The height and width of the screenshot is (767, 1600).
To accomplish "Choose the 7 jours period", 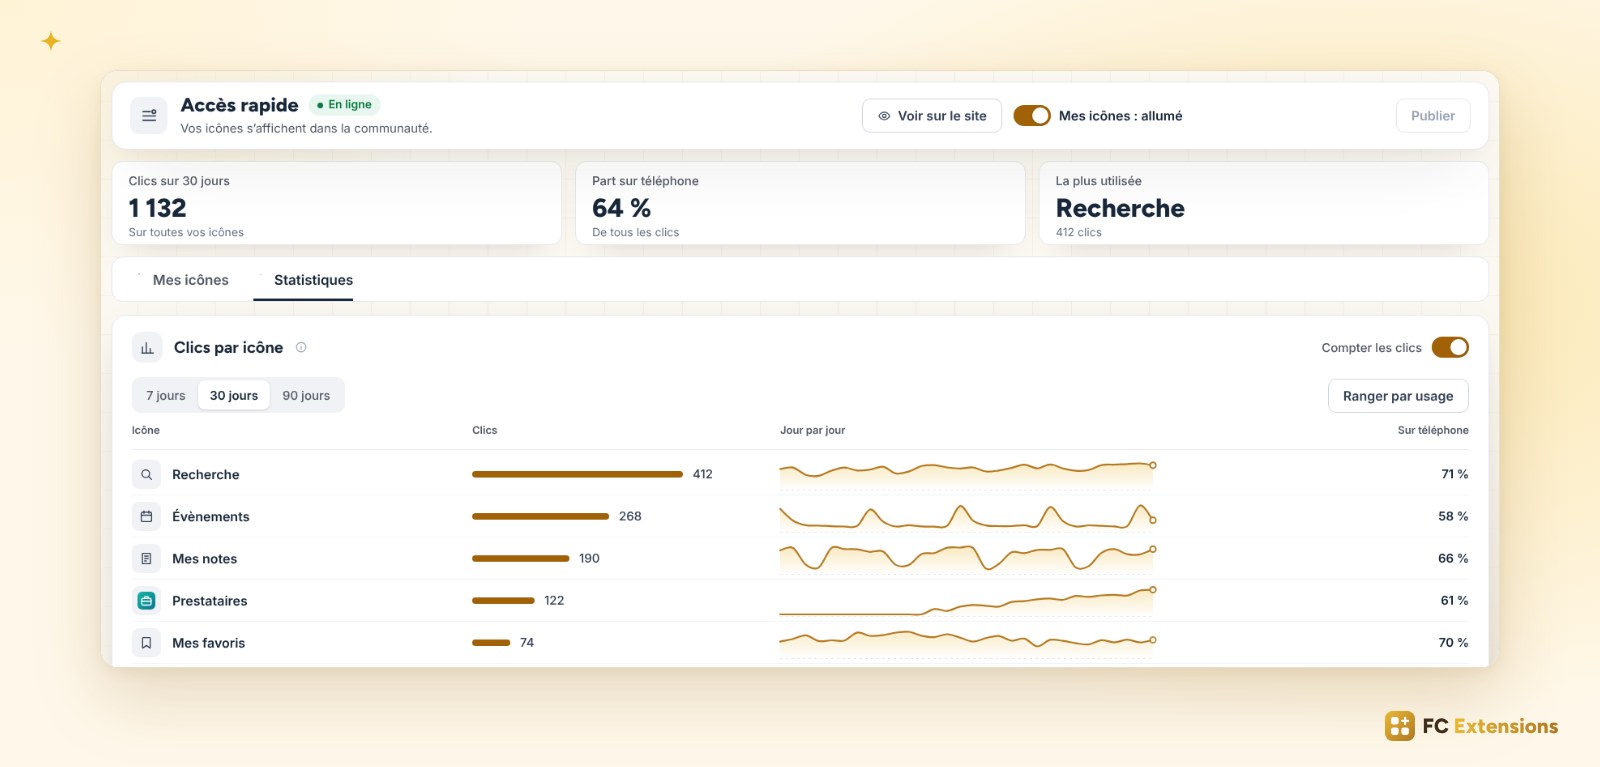I will (166, 395).
